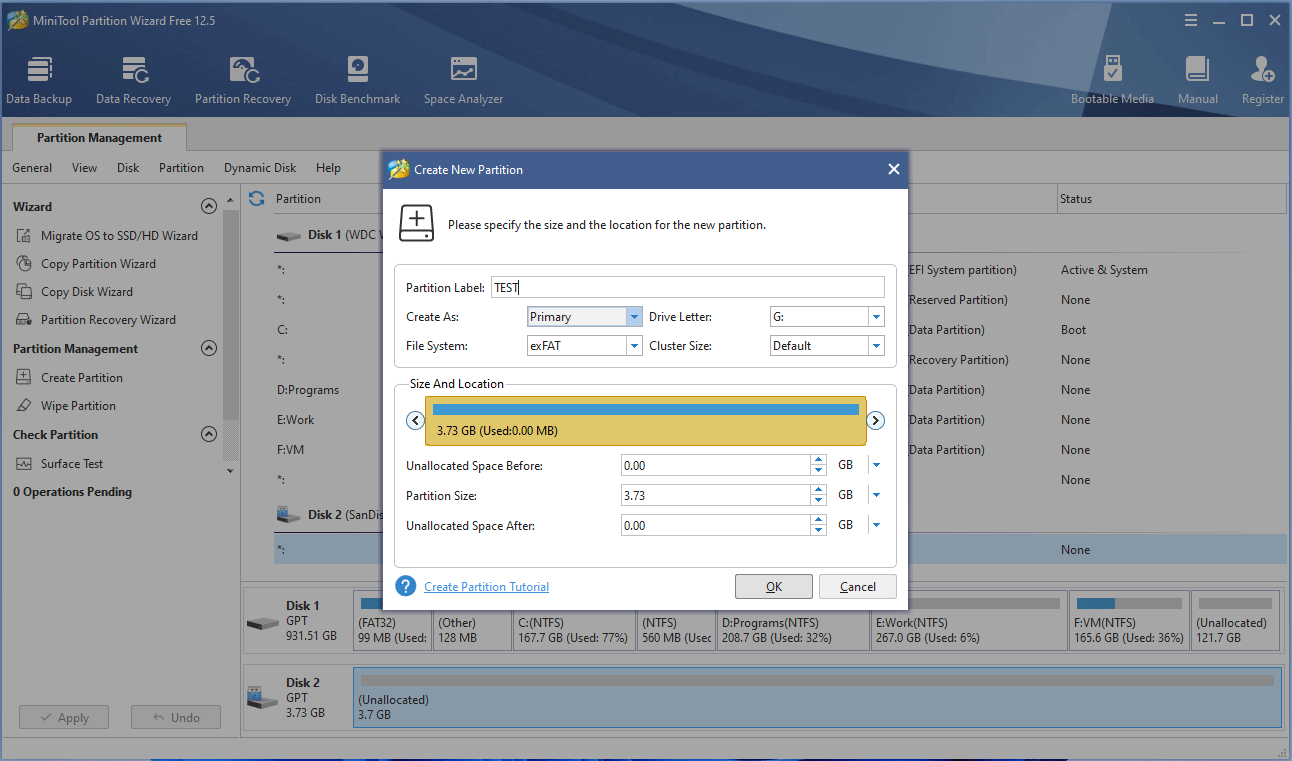
Task: Open the Data Backup tool
Action: point(39,80)
